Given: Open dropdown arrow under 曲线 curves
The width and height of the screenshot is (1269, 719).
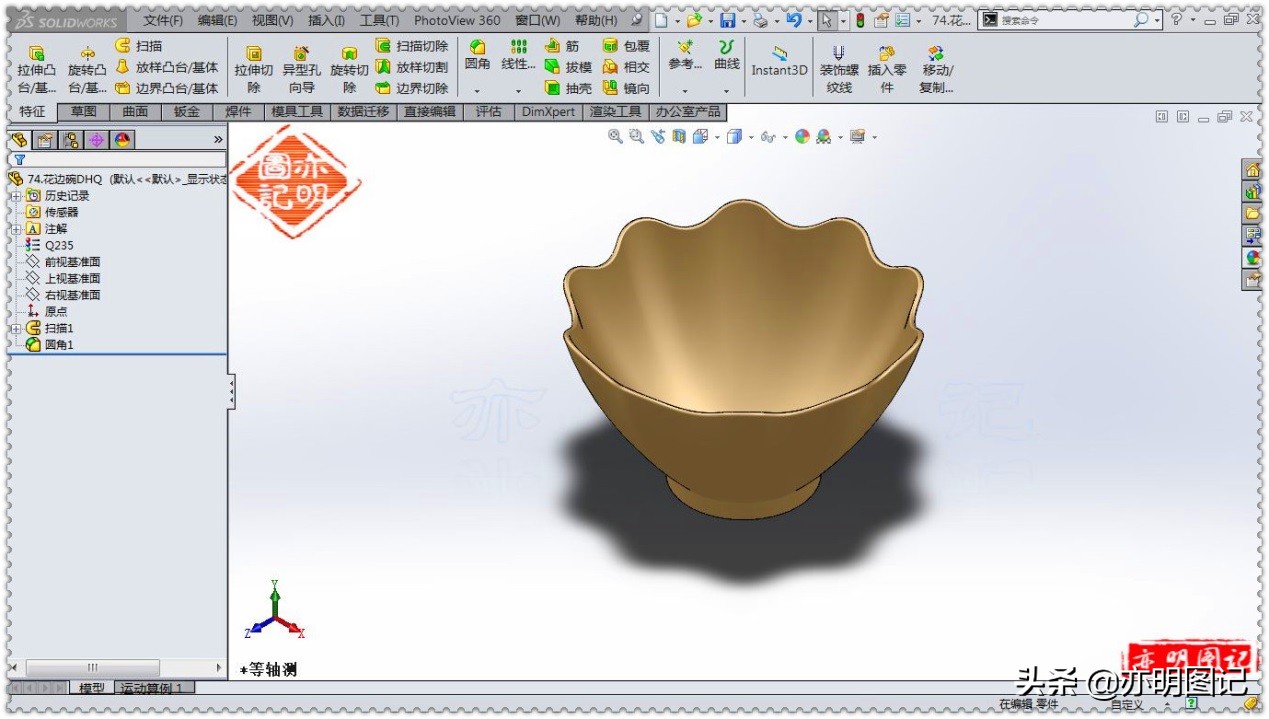Looking at the screenshot, I should tap(726, 91).
